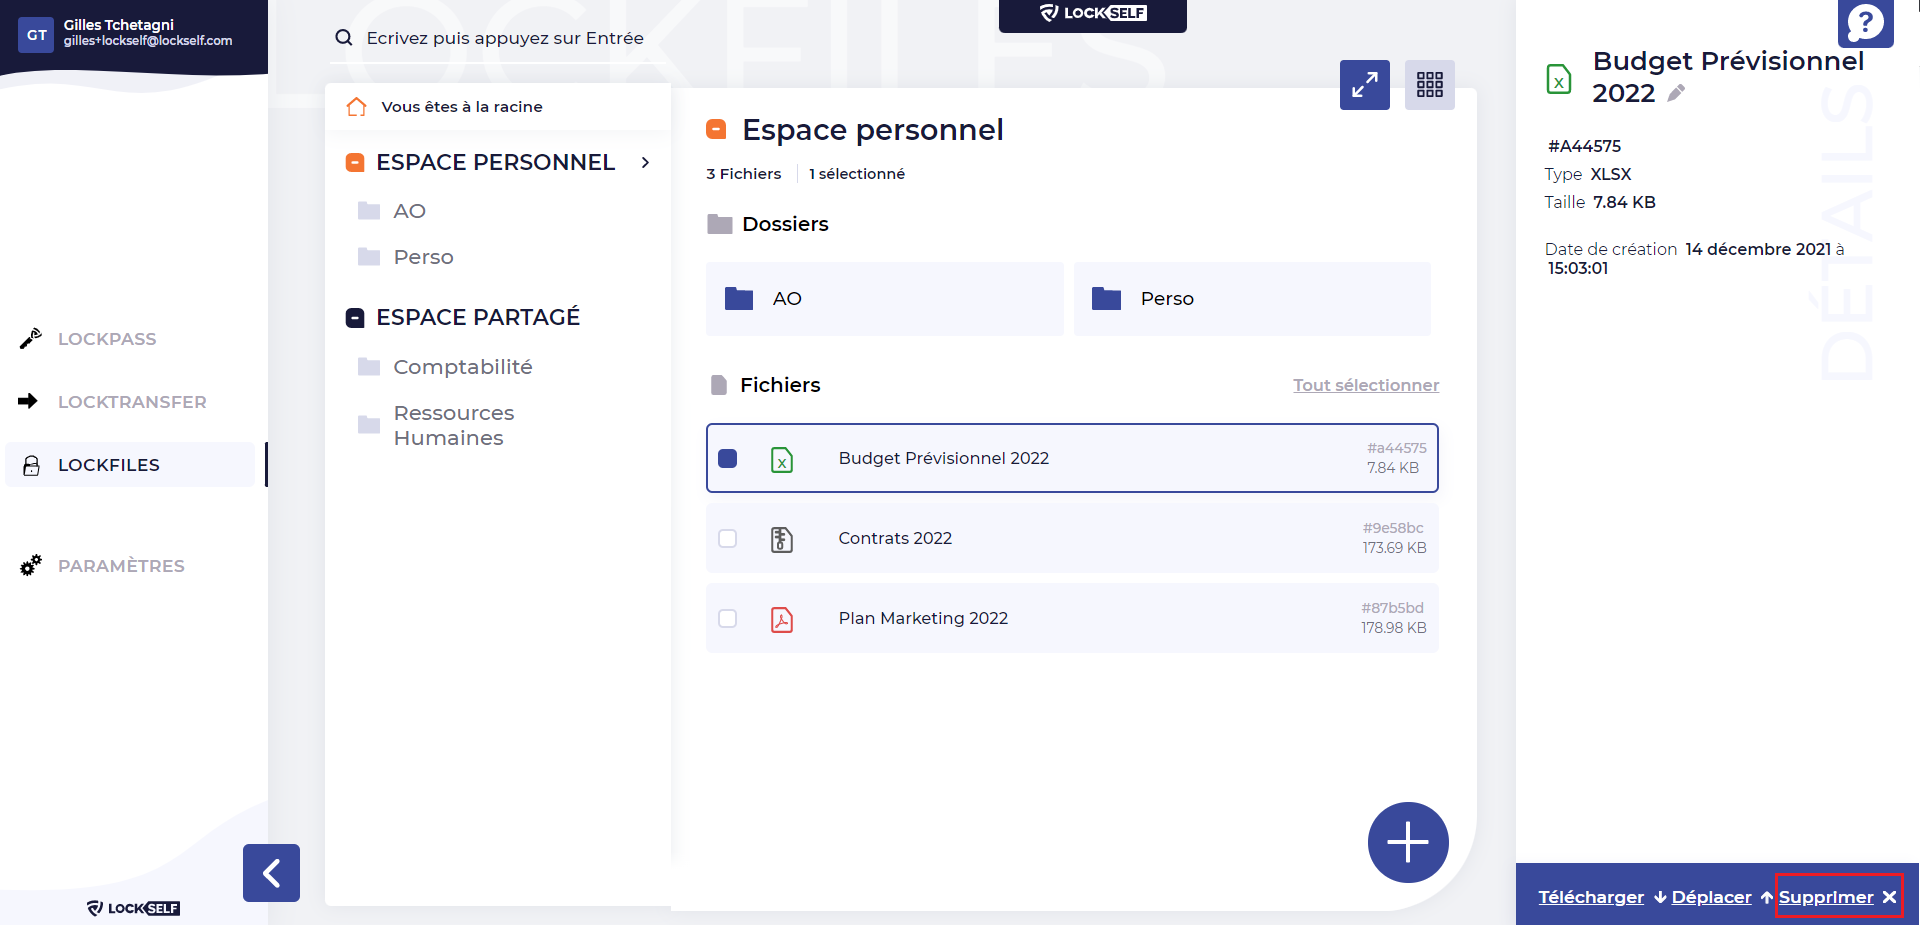Screen dimensions: 1920x925
Task: Click the Comptabilité folder icon in tree
Action: [369, 367]
